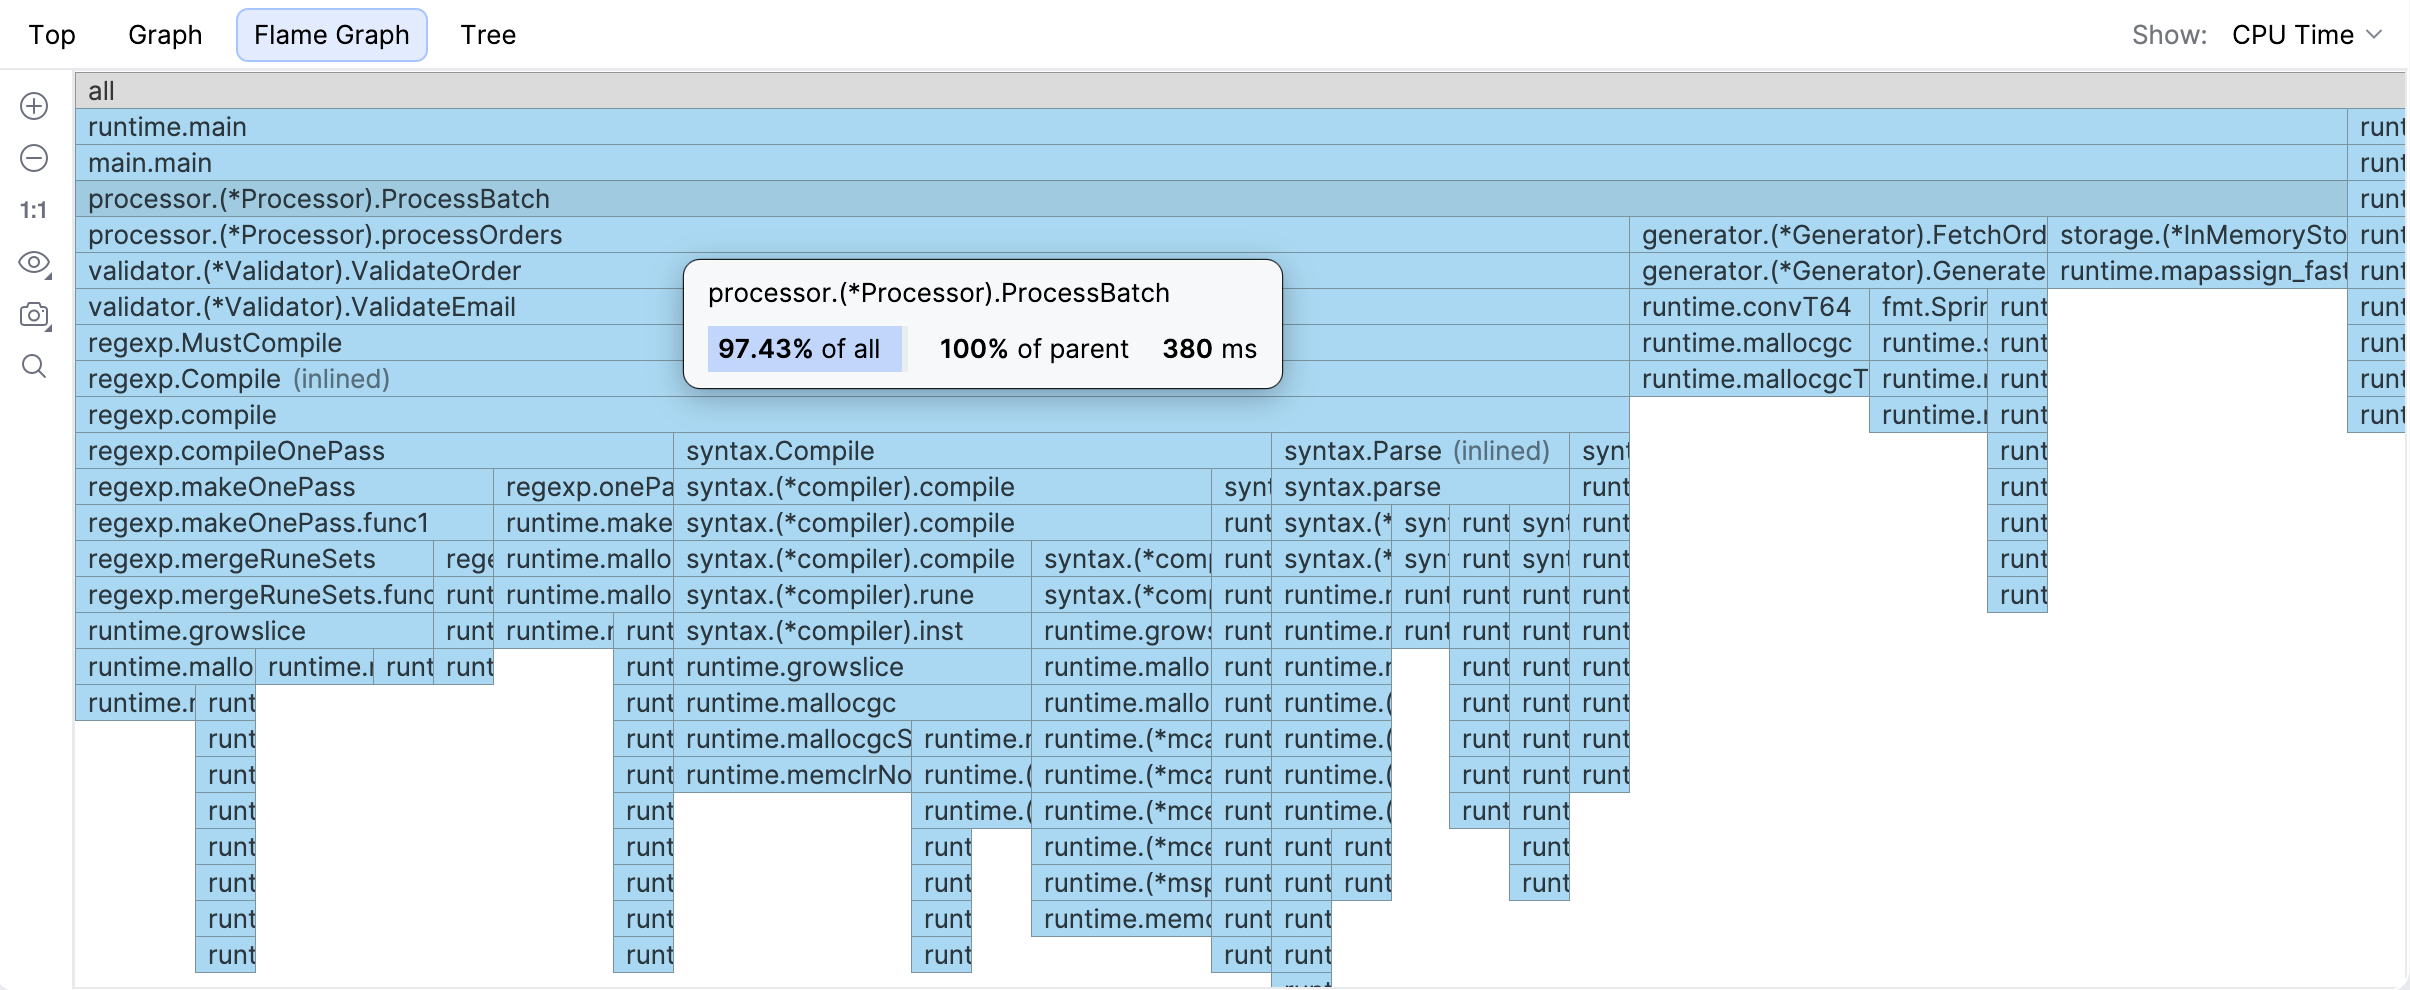This screenshot has width=2410, height=990.
Task: Click the runtime.memclrNo frame
Action: 793,775
